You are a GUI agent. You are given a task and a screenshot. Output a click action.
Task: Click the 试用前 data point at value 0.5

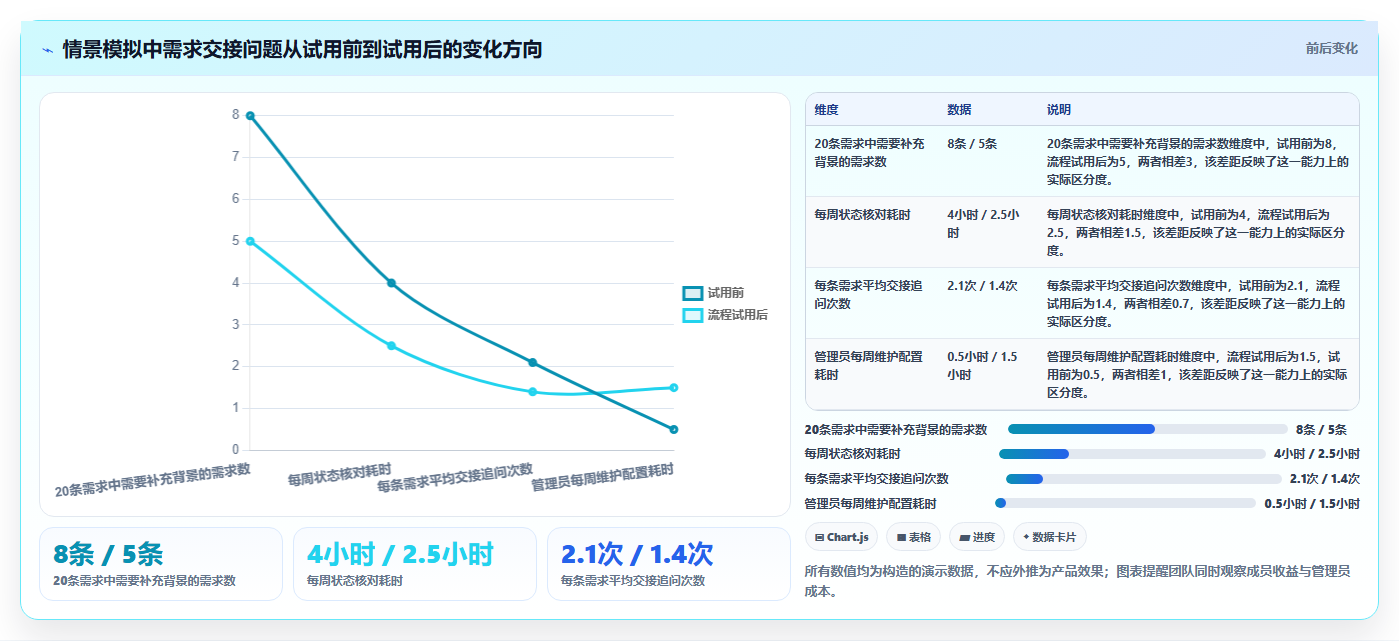674,429
